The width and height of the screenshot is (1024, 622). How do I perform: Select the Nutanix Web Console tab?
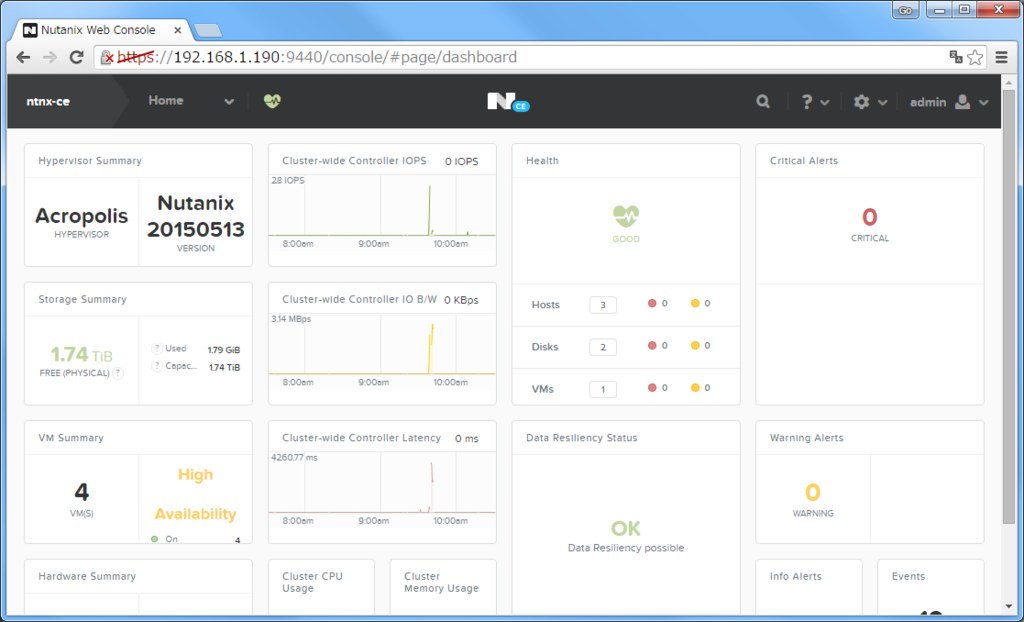[x=103, y=30]
